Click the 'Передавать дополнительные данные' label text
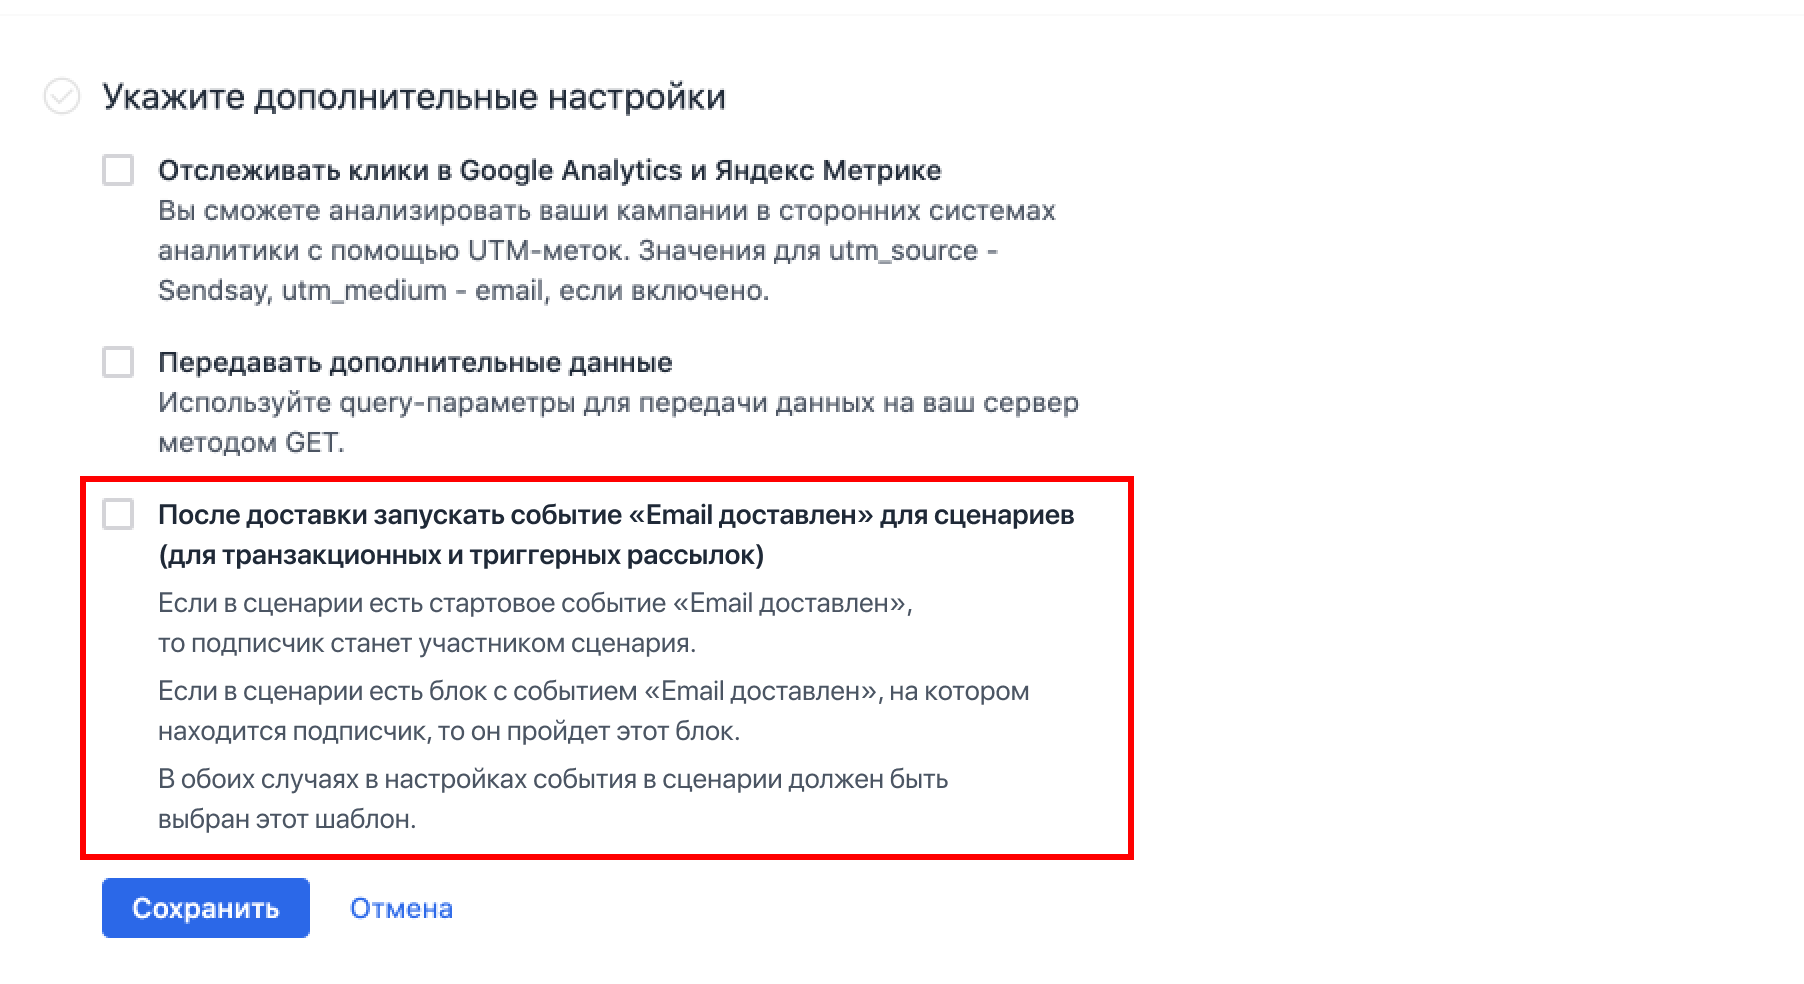1804x984 pixels. coord(415,362)
